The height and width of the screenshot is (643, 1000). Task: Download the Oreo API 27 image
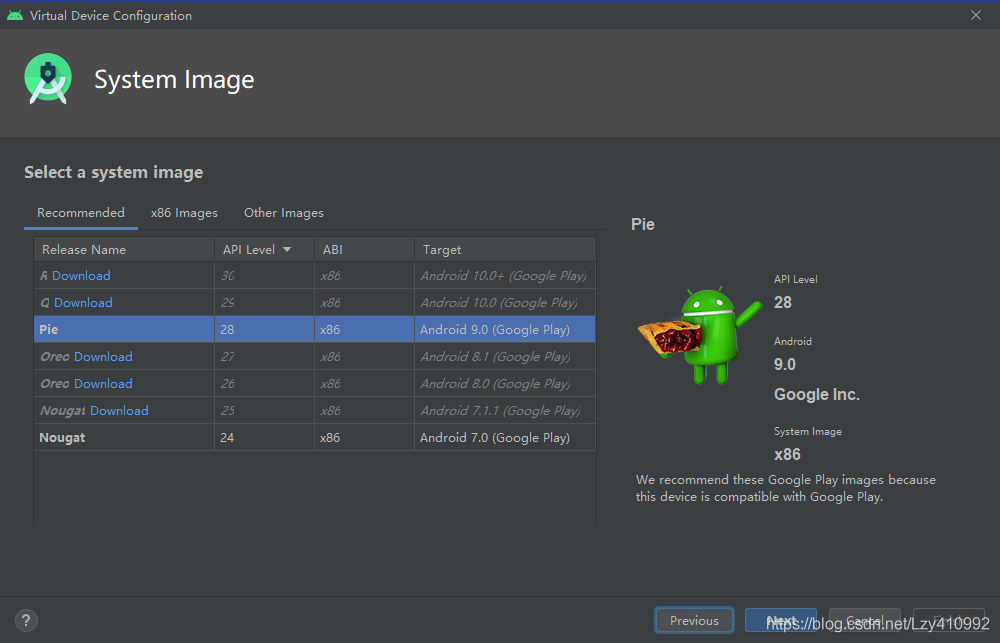point(103,357)
